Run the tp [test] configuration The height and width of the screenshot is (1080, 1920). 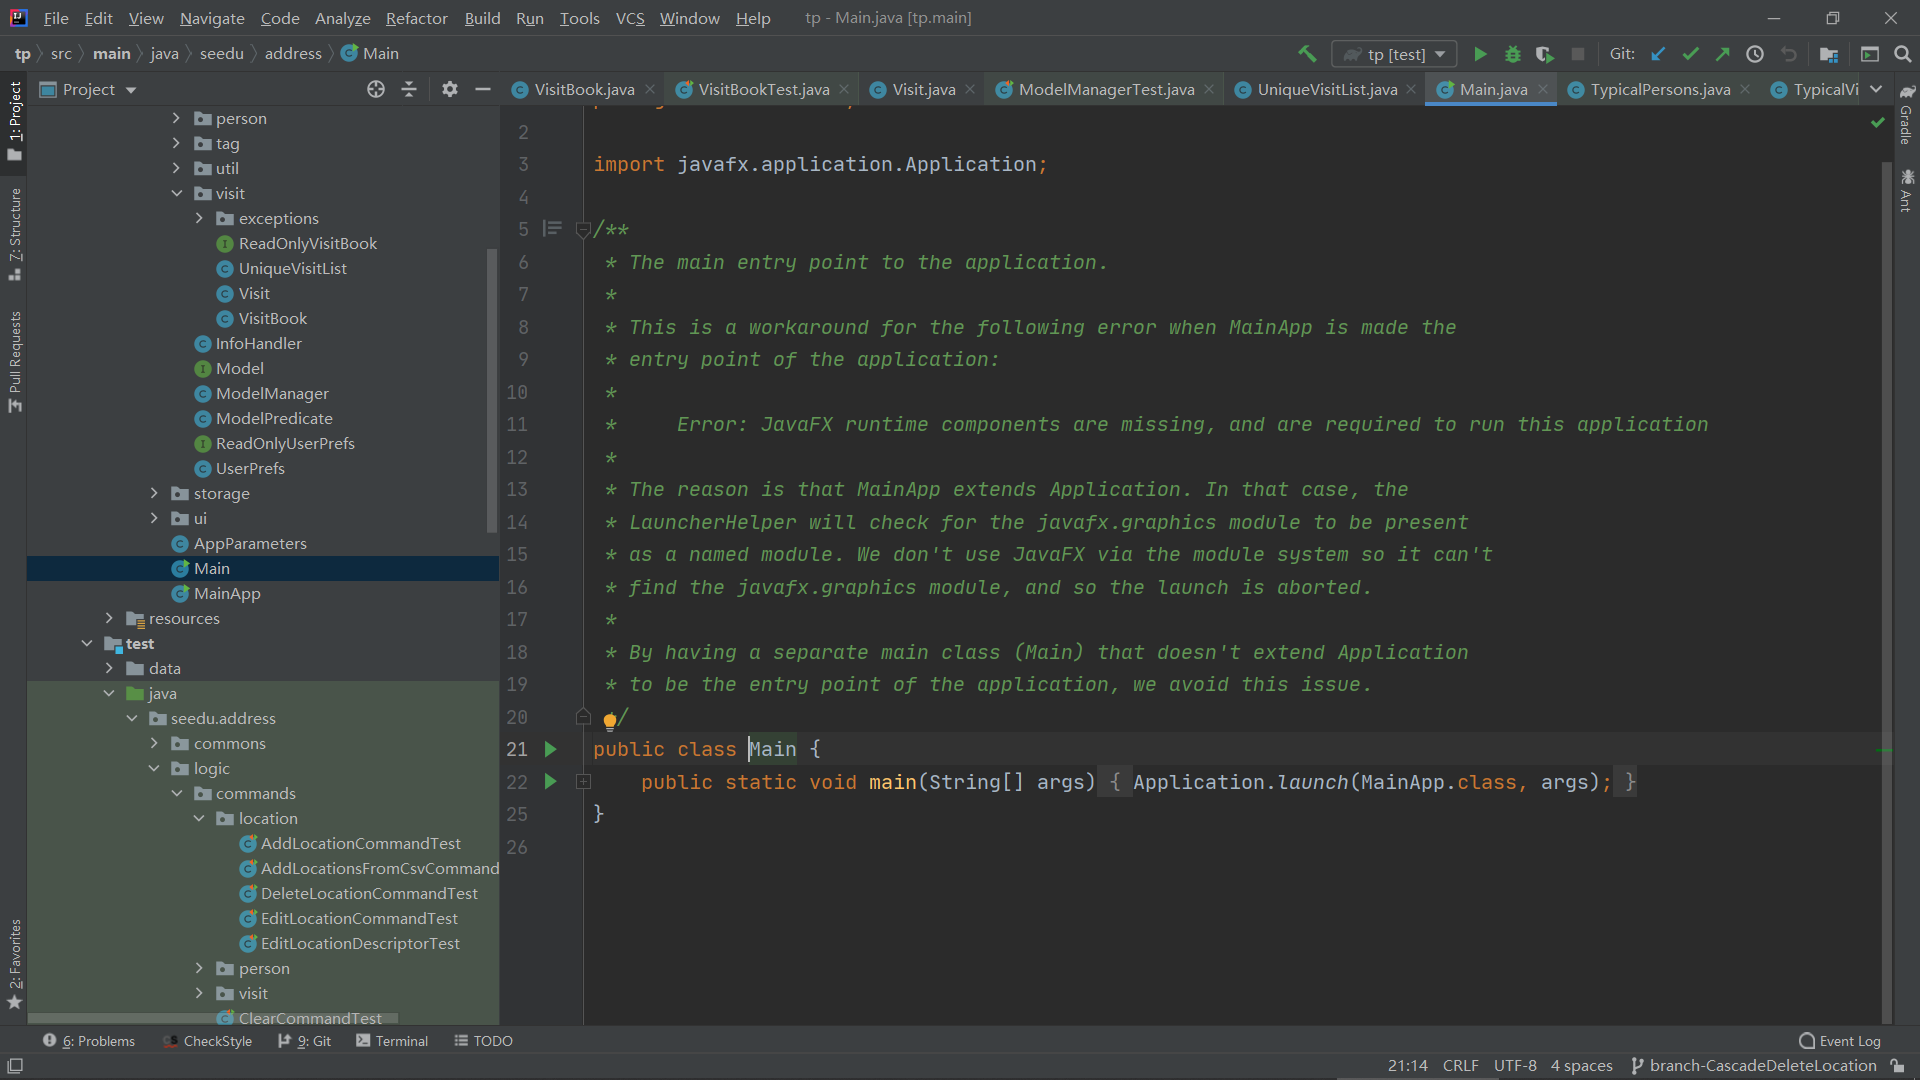[1480, 54]
